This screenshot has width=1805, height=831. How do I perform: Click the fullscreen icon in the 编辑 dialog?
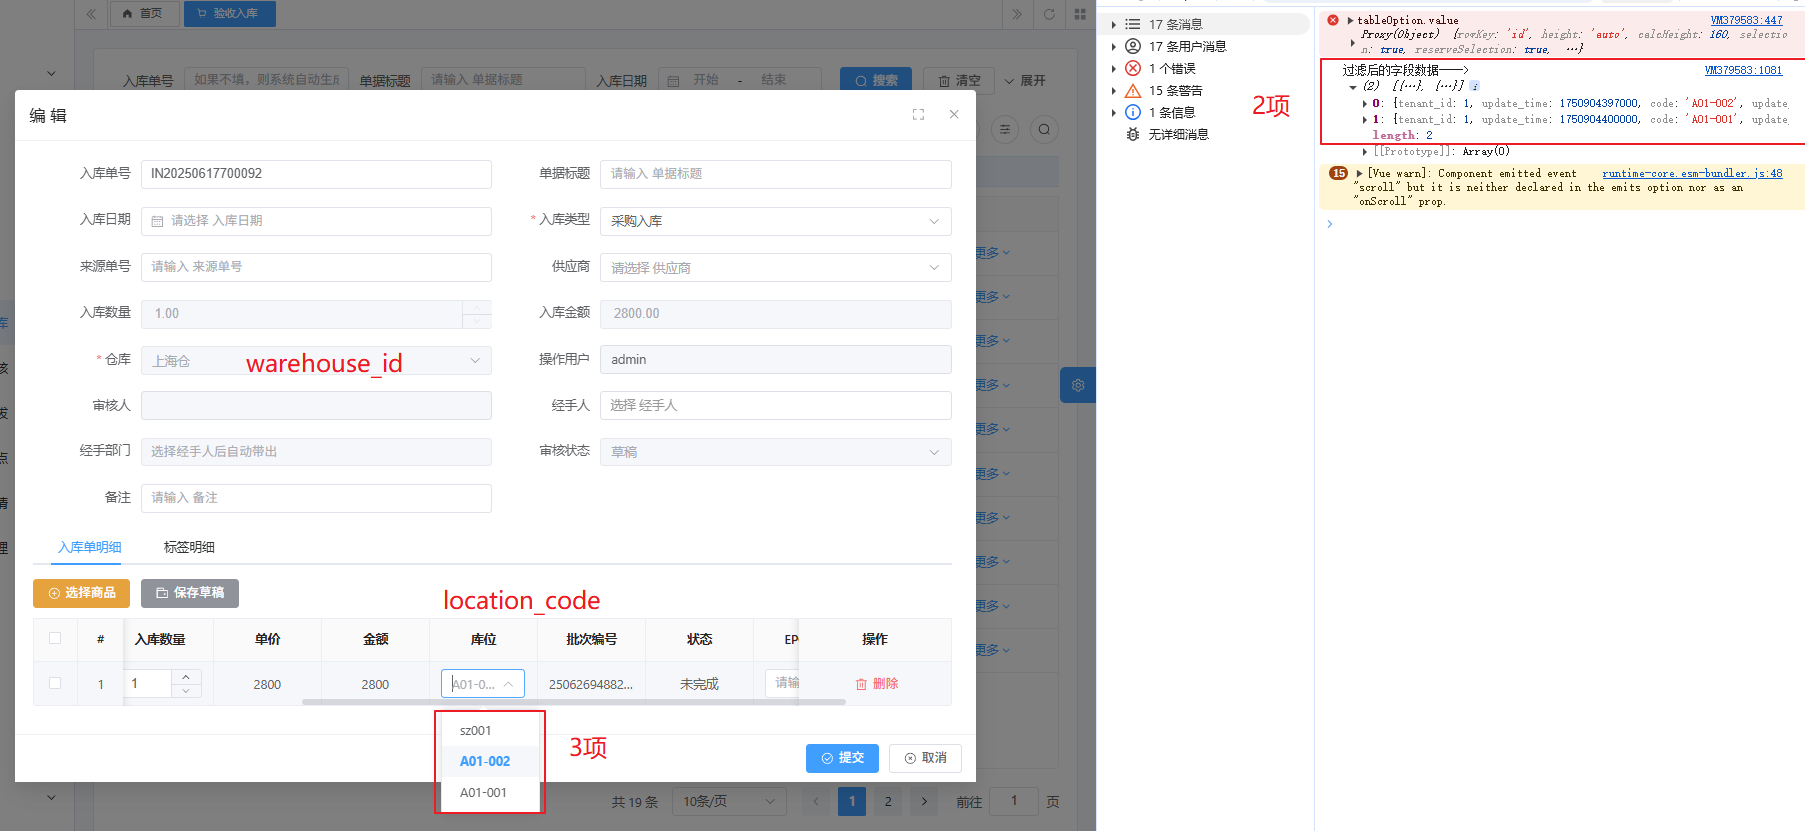(x=918, y=115)
